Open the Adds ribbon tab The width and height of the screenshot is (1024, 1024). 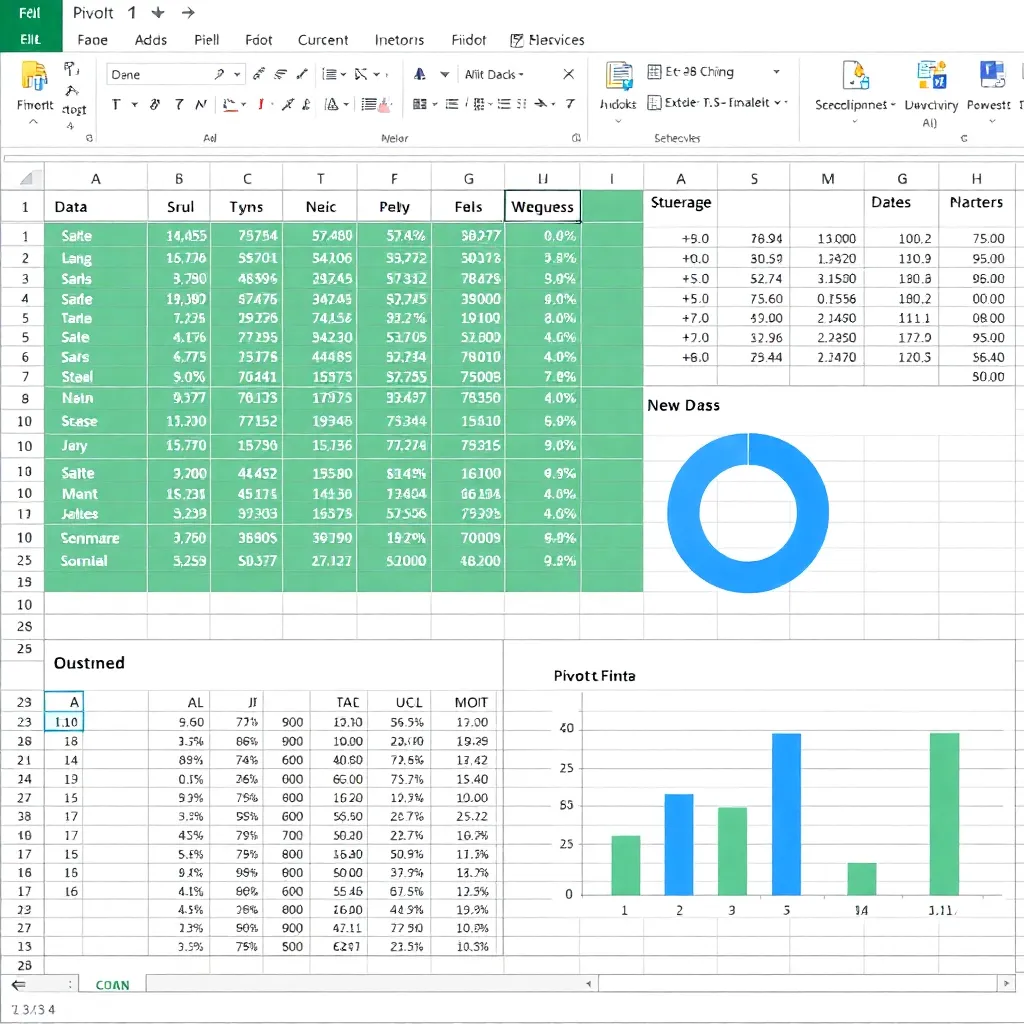click(x=151, y=40)
